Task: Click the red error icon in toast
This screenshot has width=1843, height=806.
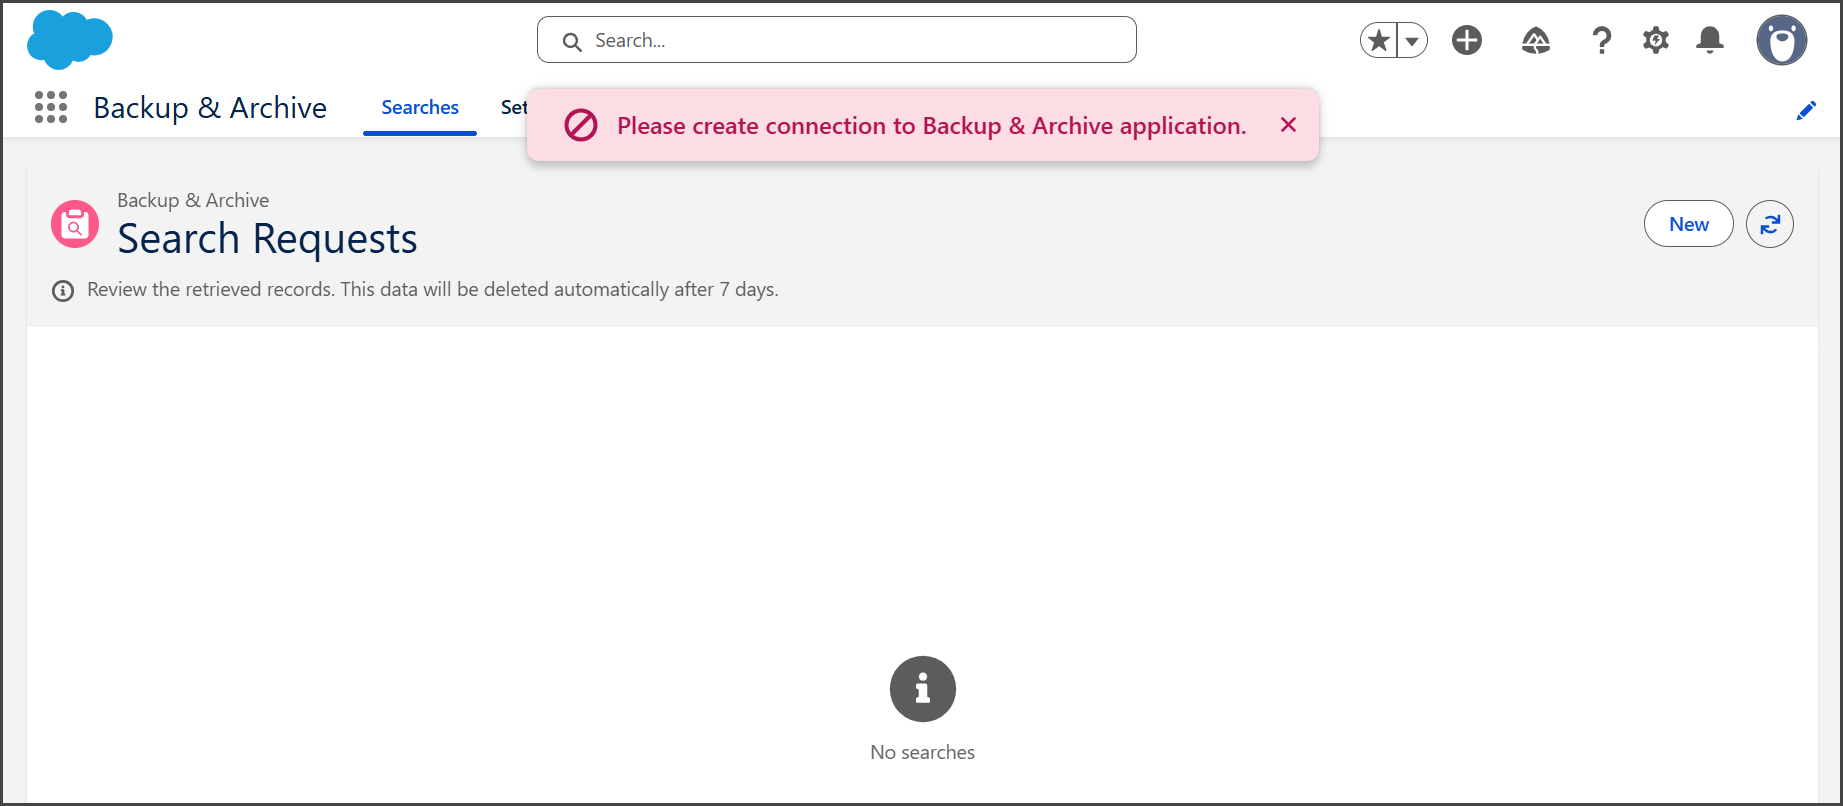Action: click(581, 126)
